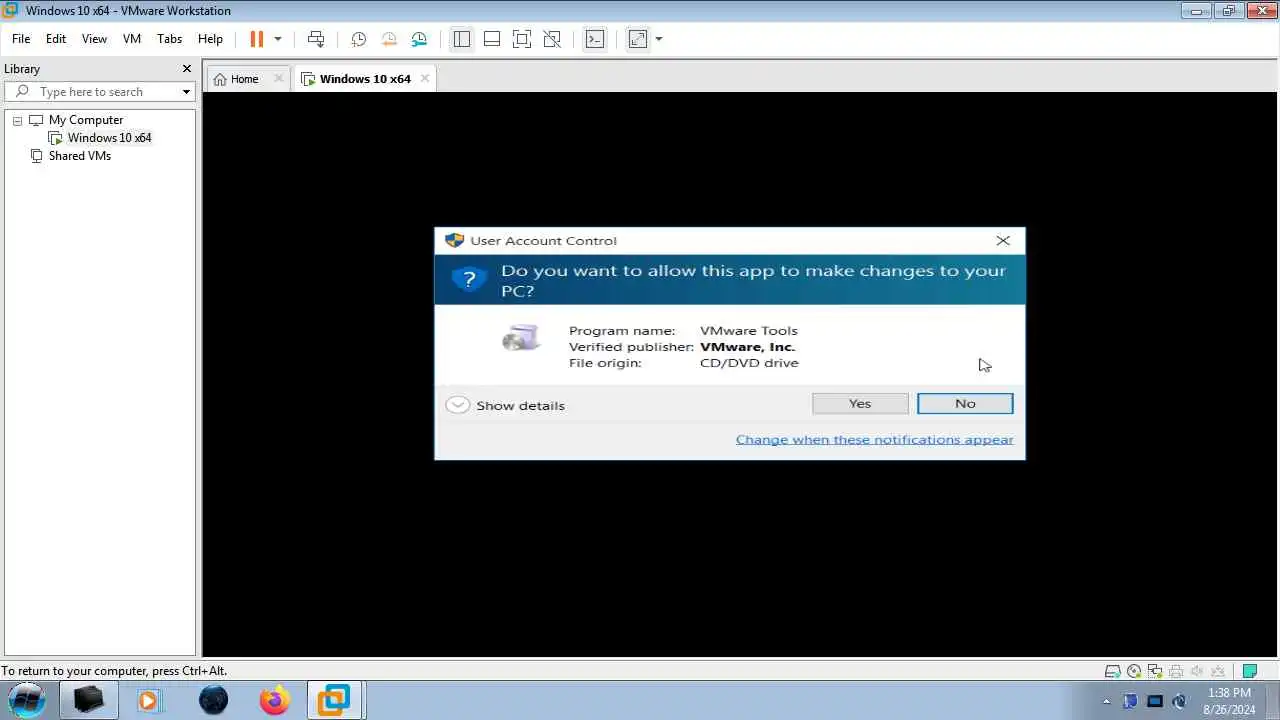1280x720 pixels.
Task: Open the power options dropdown arrow beside Pause
Action: 278,39
